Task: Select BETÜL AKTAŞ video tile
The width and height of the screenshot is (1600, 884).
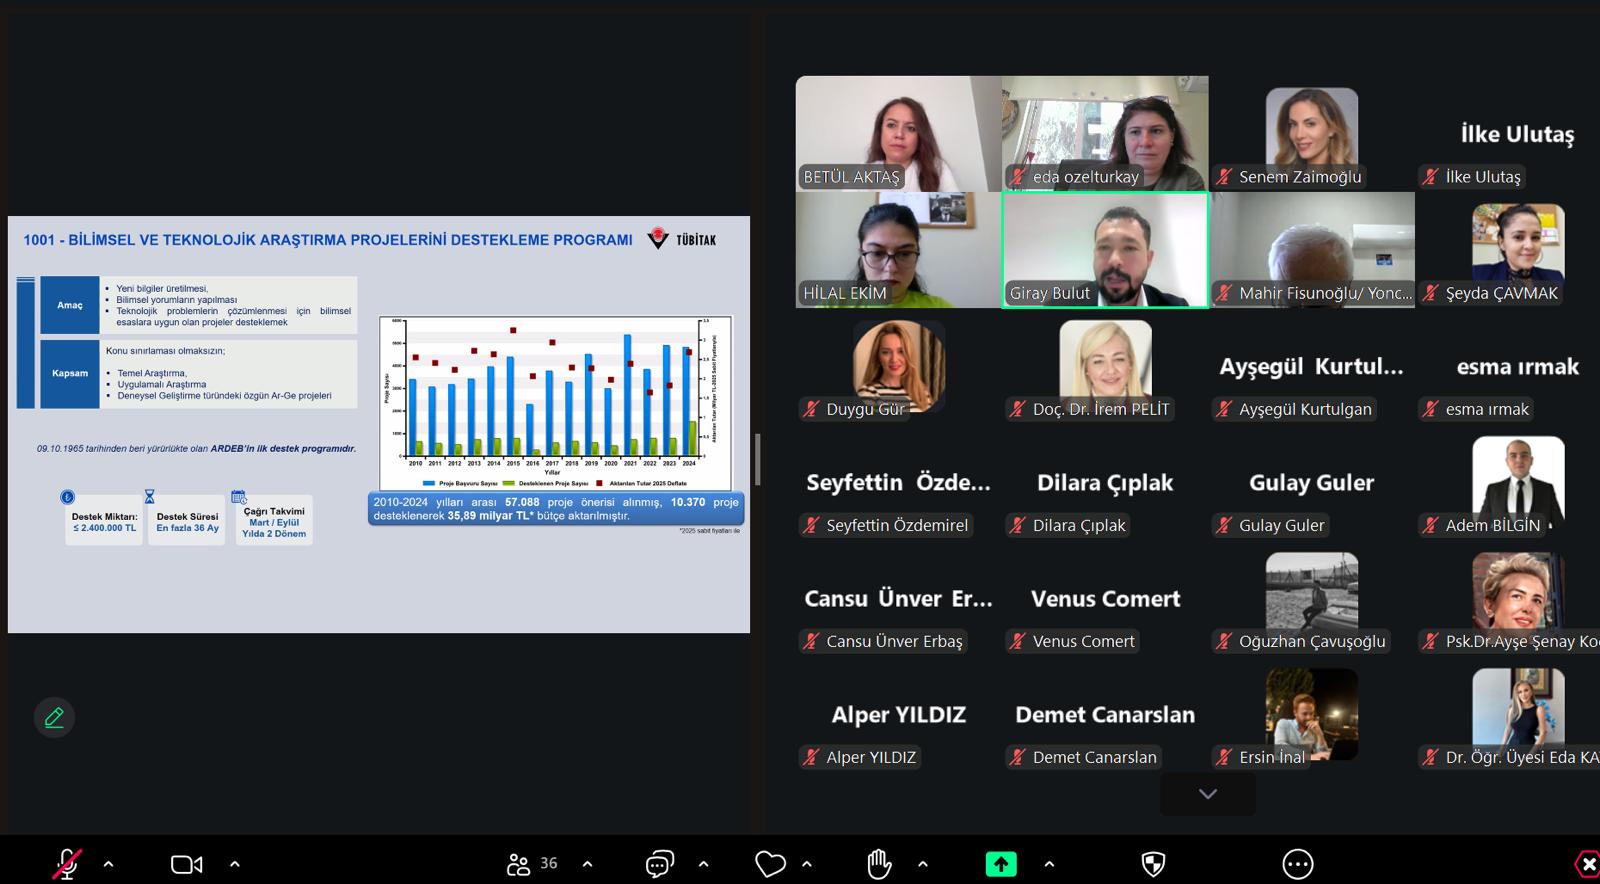Action: click(x=897, y=133)
